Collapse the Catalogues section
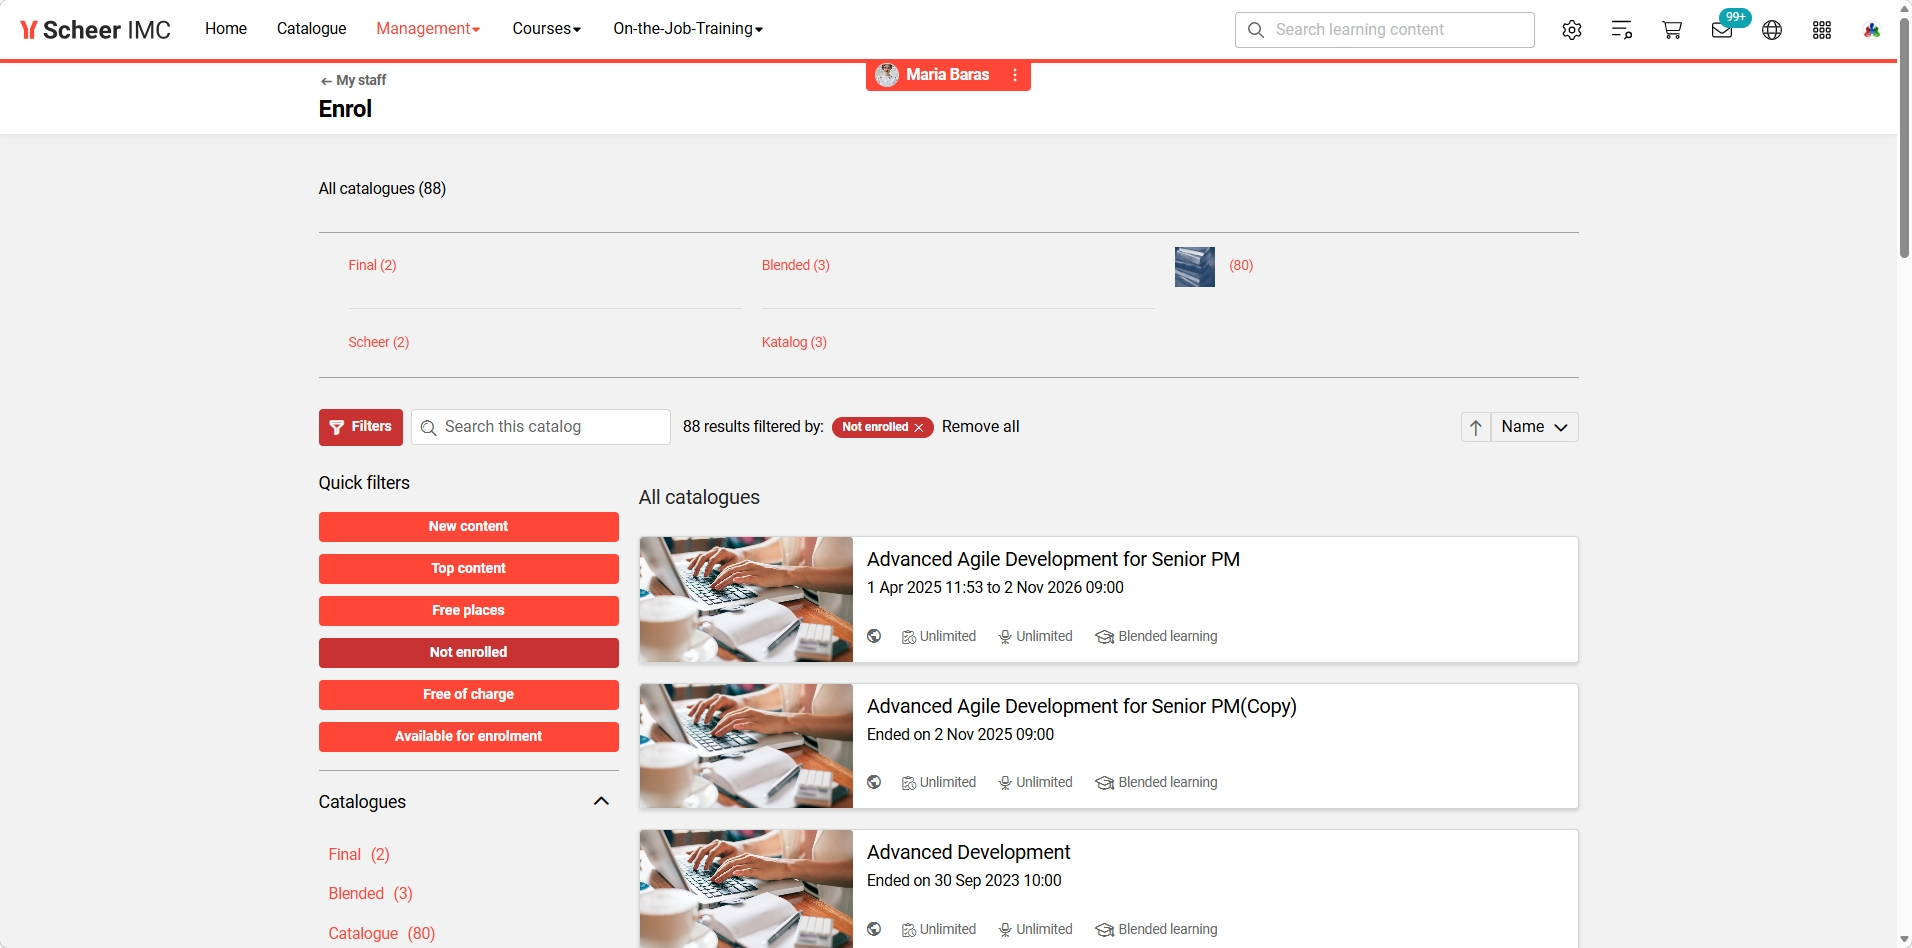Image resolution: width=1912 pixels, height=948 pixels. (x=601, y=801)
